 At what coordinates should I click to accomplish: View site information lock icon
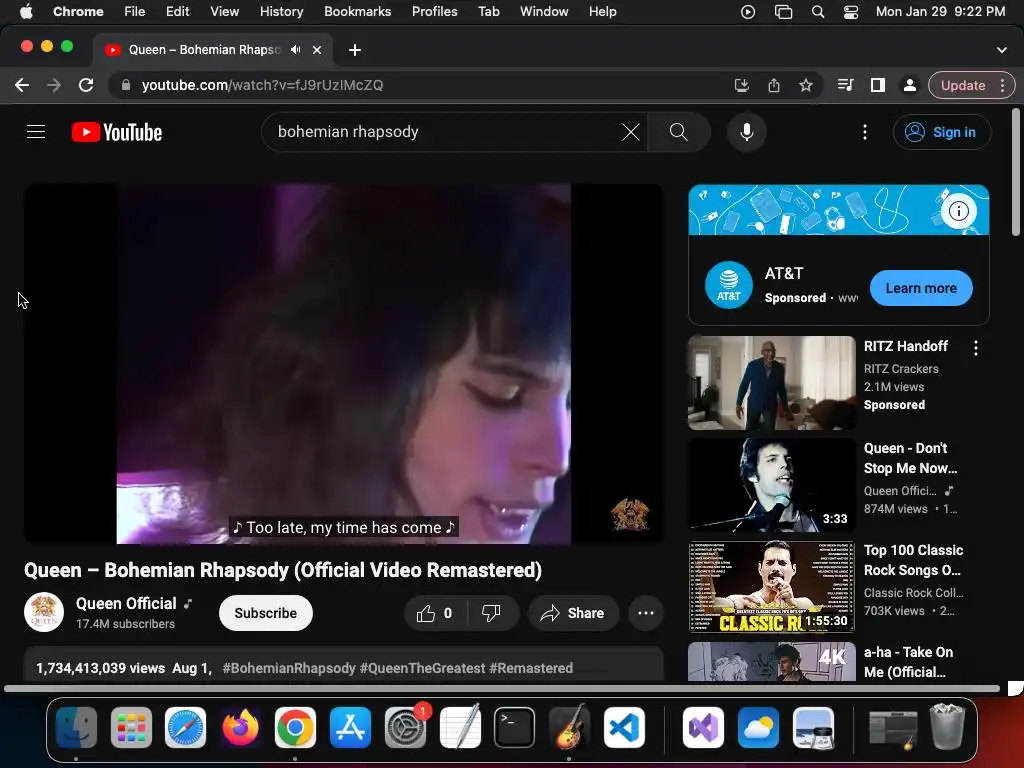pos(126,85)
